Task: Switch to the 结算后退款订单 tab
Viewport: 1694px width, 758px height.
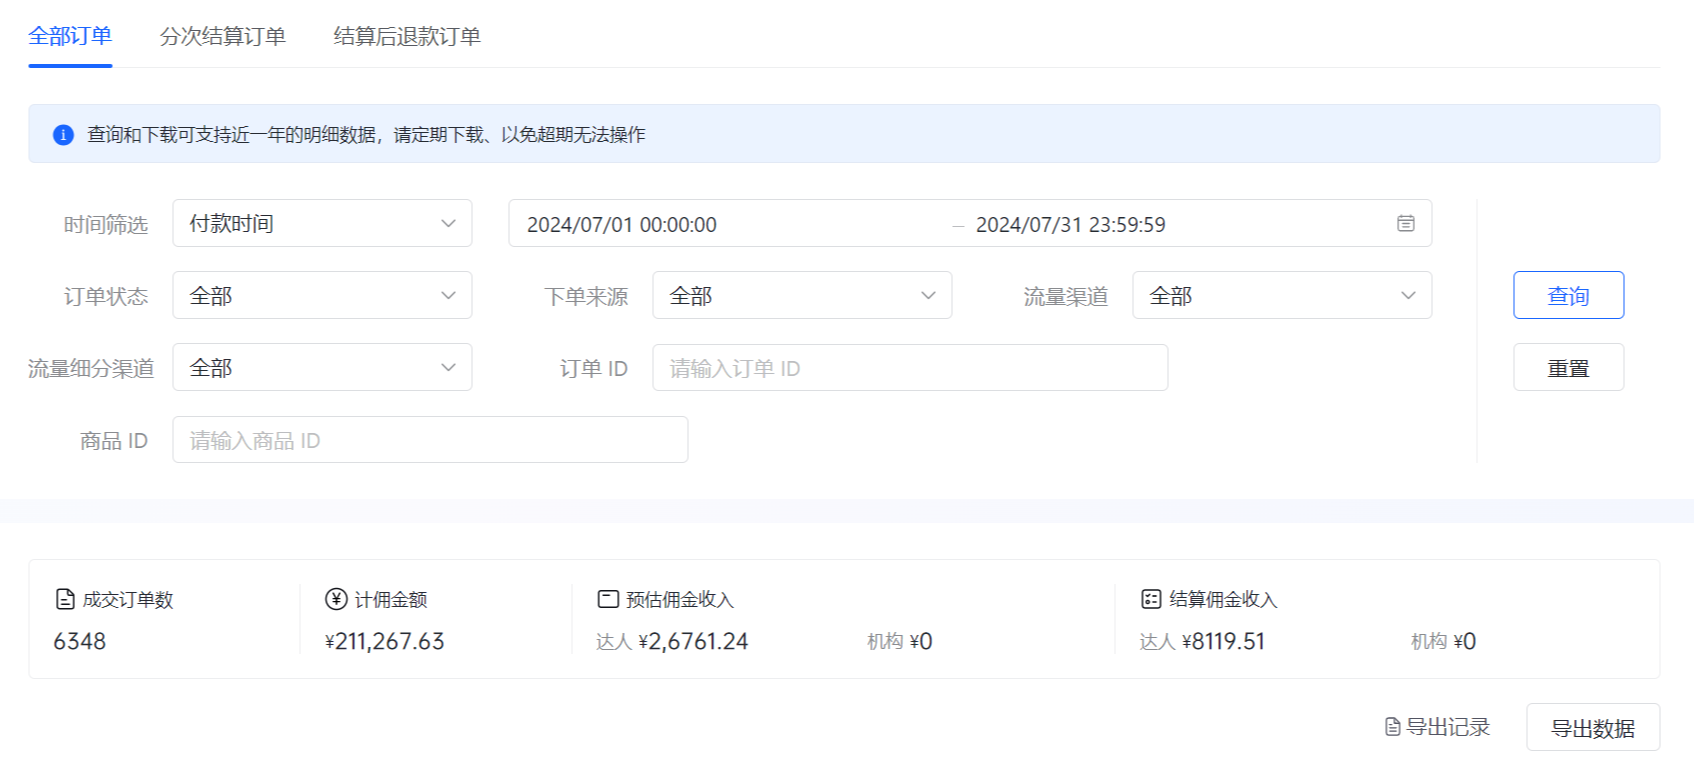Action: pyautogui.click(x=407, y=37)
